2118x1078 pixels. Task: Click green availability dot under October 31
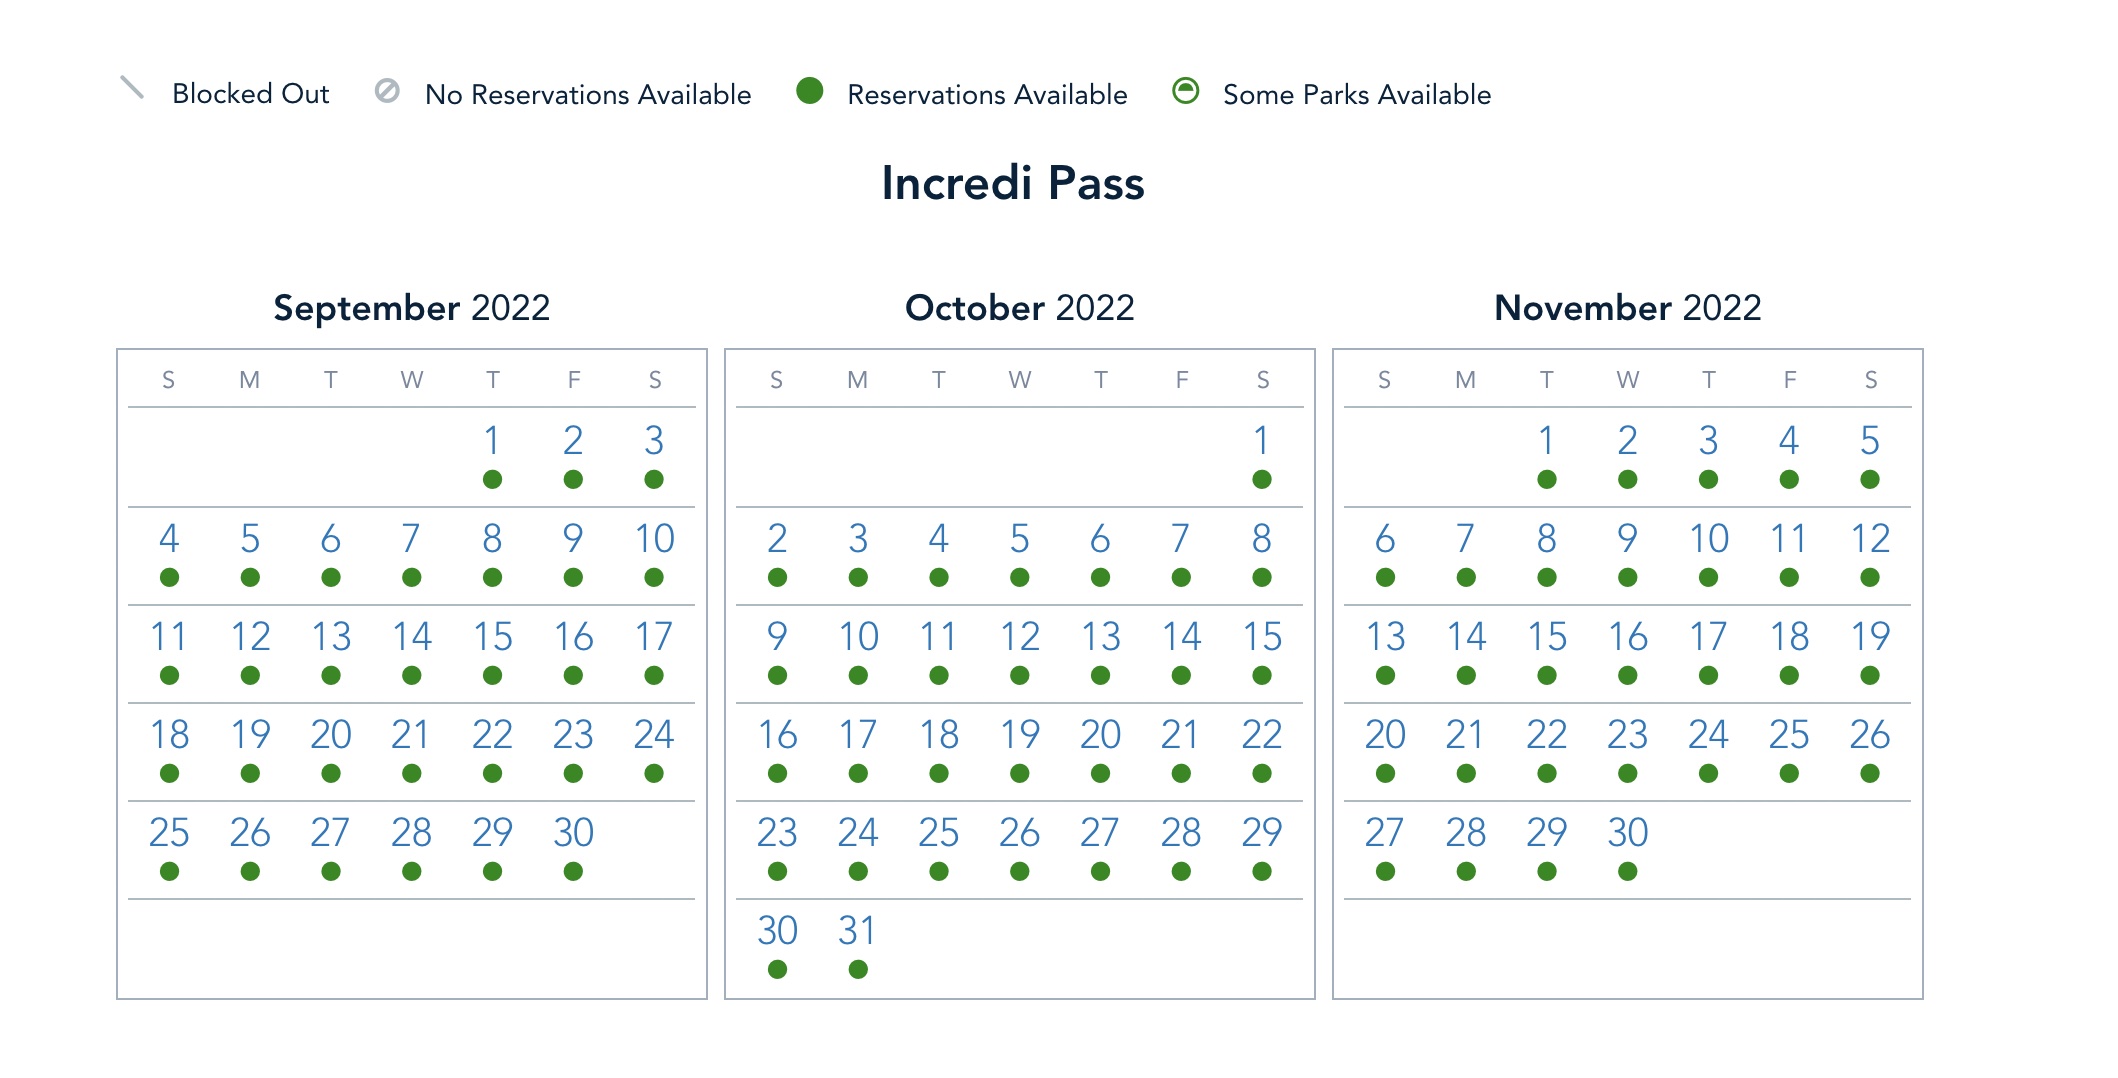point(858,969)
